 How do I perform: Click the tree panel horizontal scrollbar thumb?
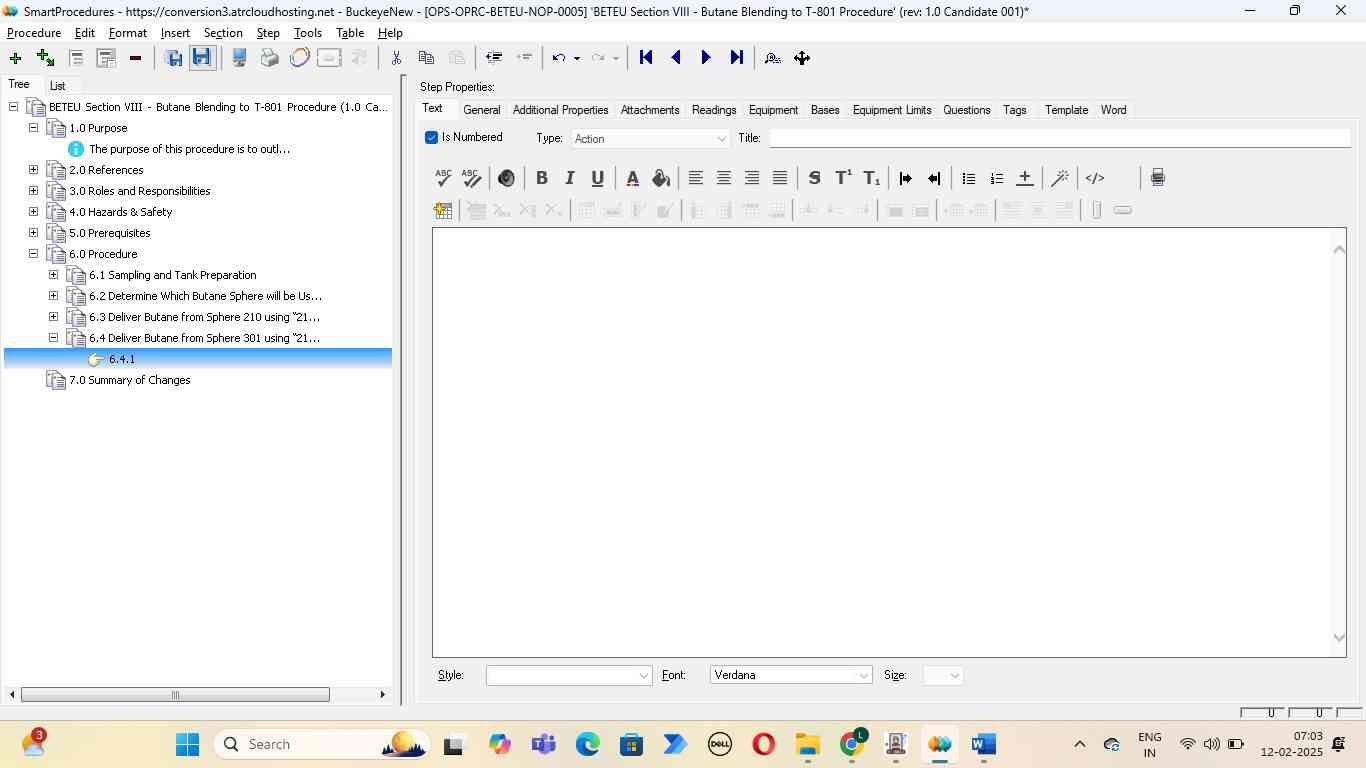(x=175, y=695)
